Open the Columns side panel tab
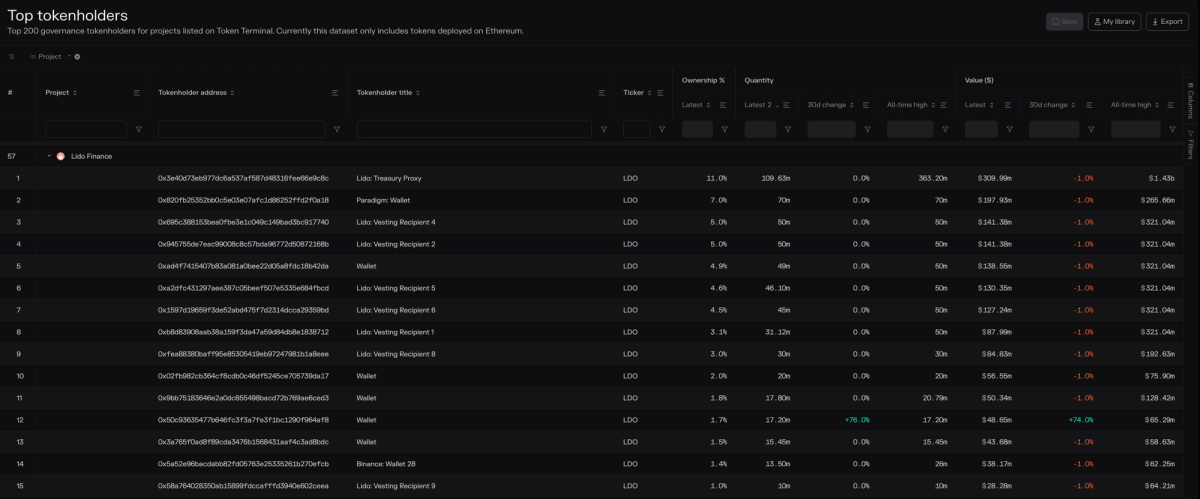This screenshot has width=1200, height=499. pyautogui.click(x=1190, y=101)
